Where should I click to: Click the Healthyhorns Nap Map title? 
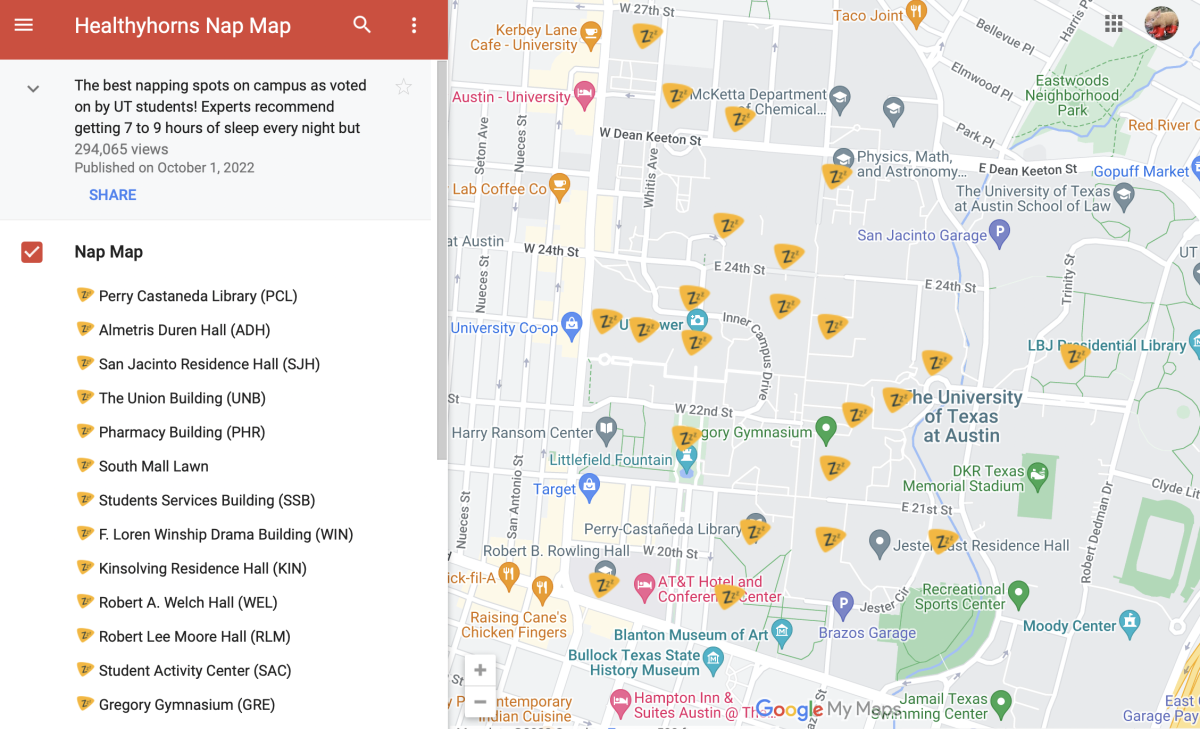pos(183,26)
